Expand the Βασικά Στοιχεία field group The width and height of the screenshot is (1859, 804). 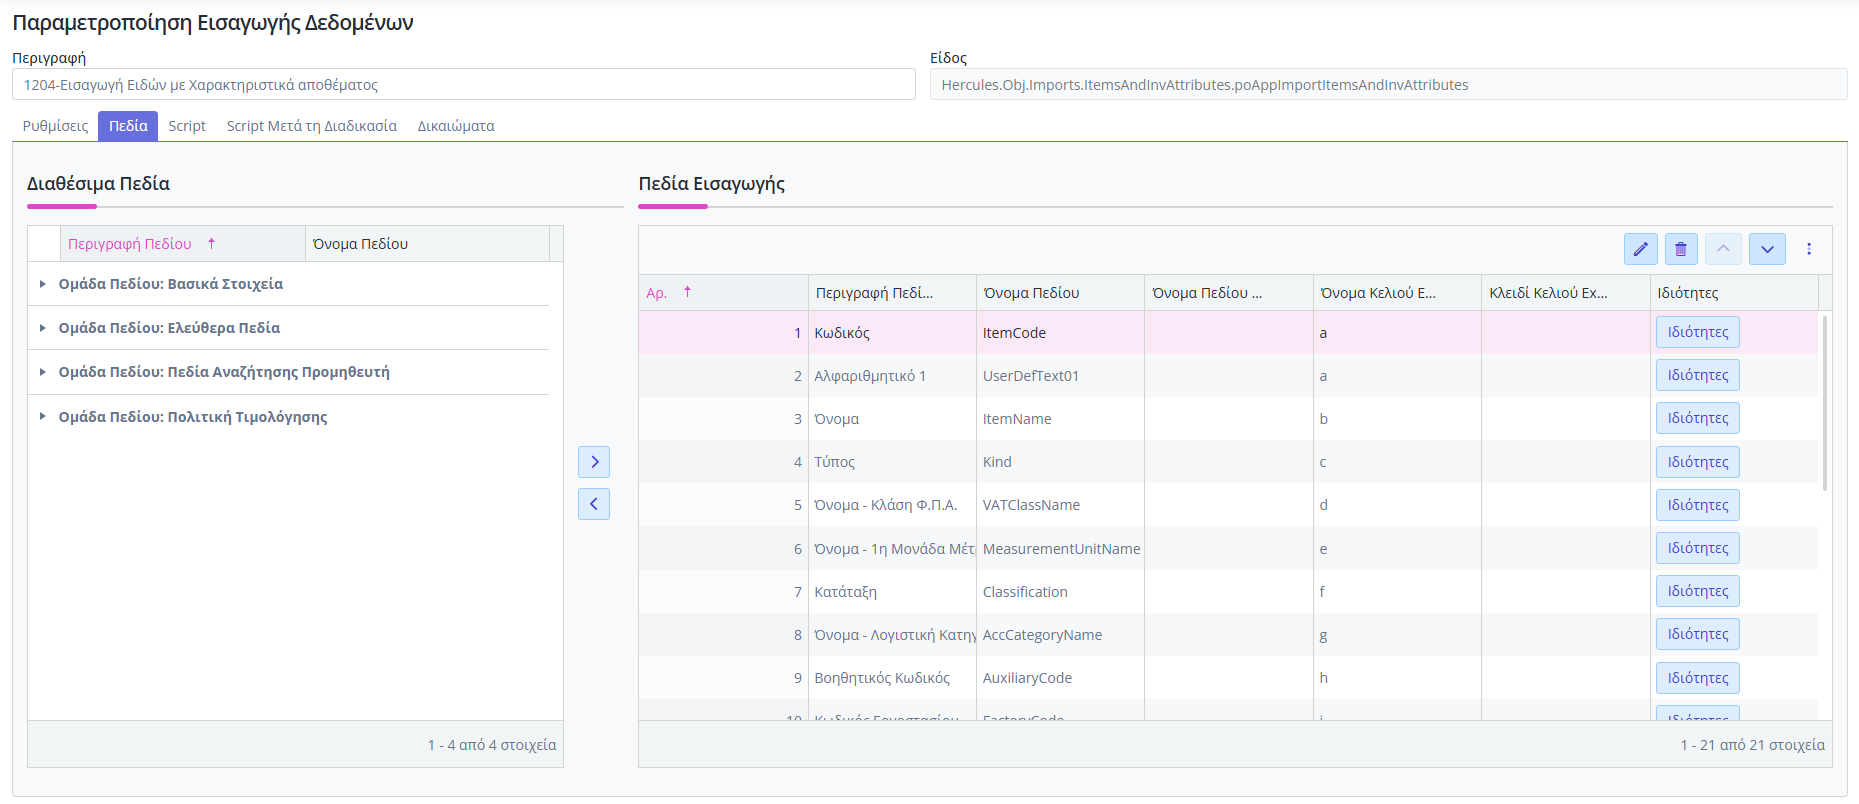42,284
